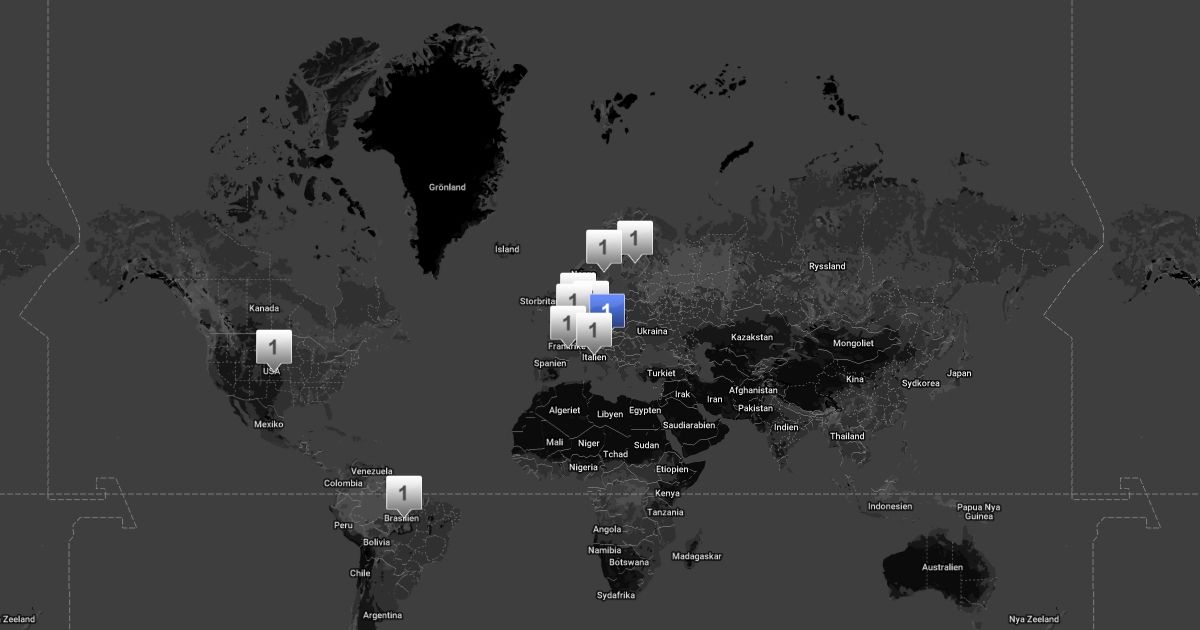Click the Madagaskar label
The height and width of the screenshot is (630, 1200).
(x=697, y=556)
